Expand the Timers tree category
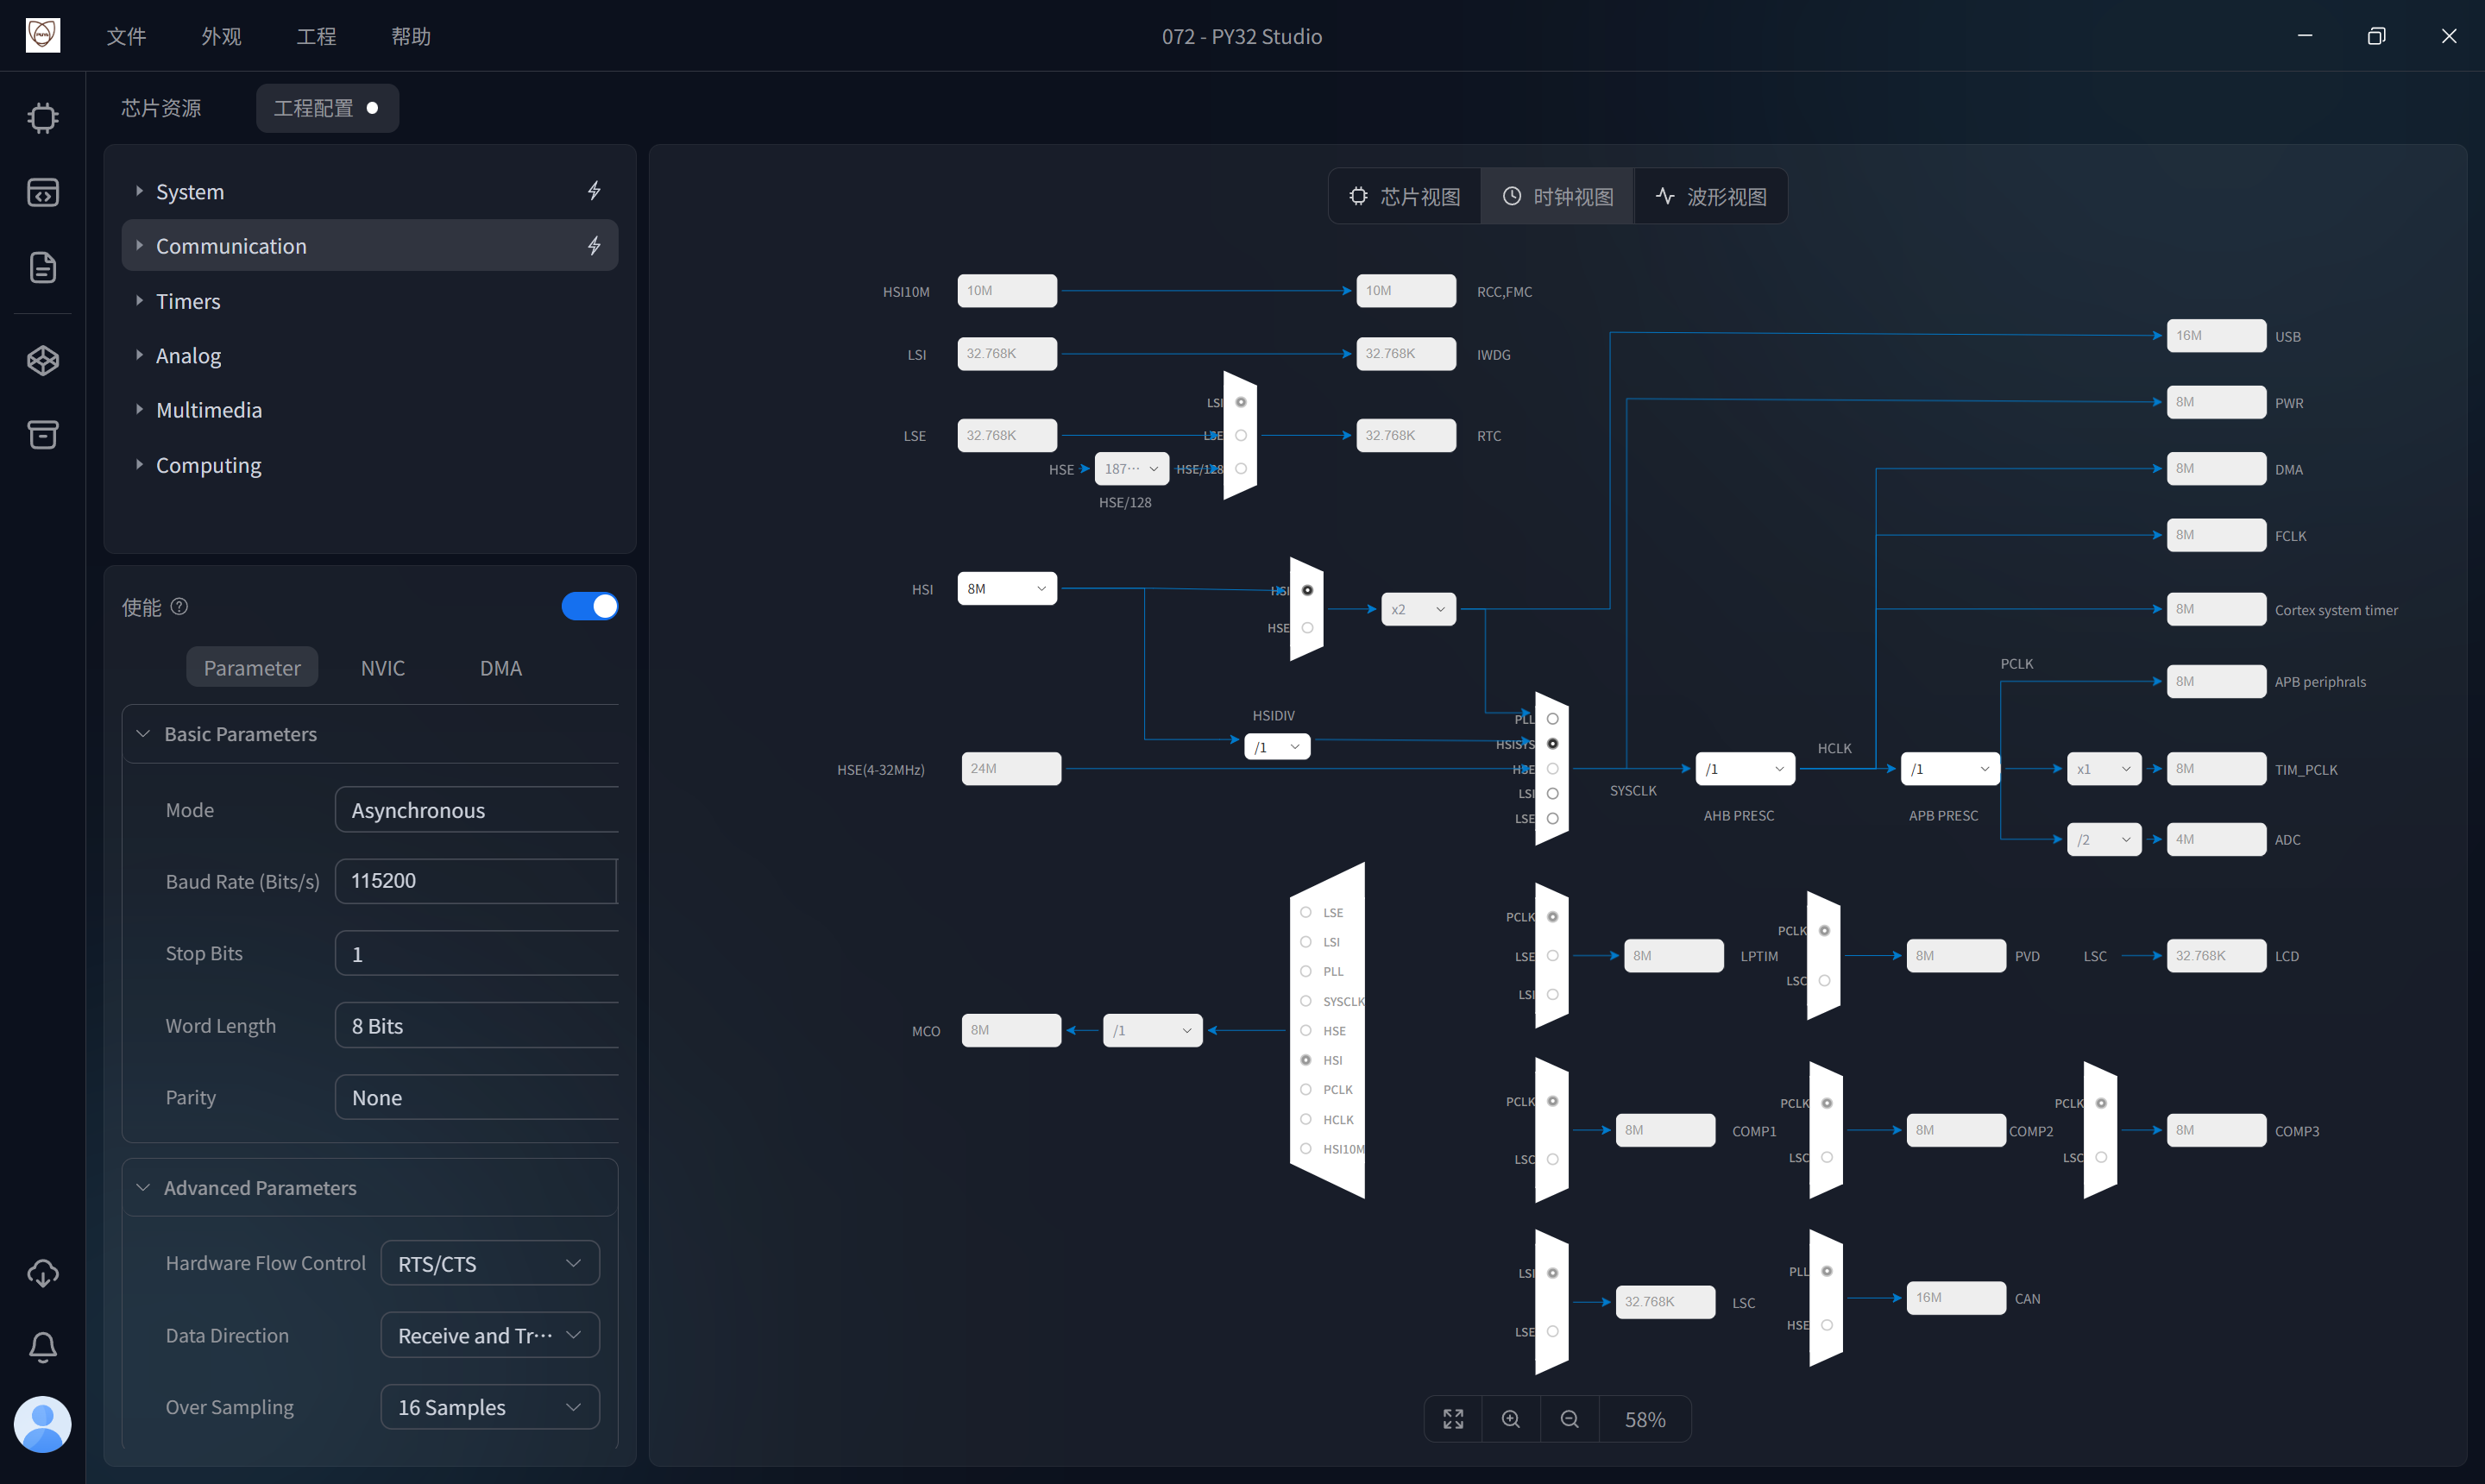 click(x=187, y=301)
